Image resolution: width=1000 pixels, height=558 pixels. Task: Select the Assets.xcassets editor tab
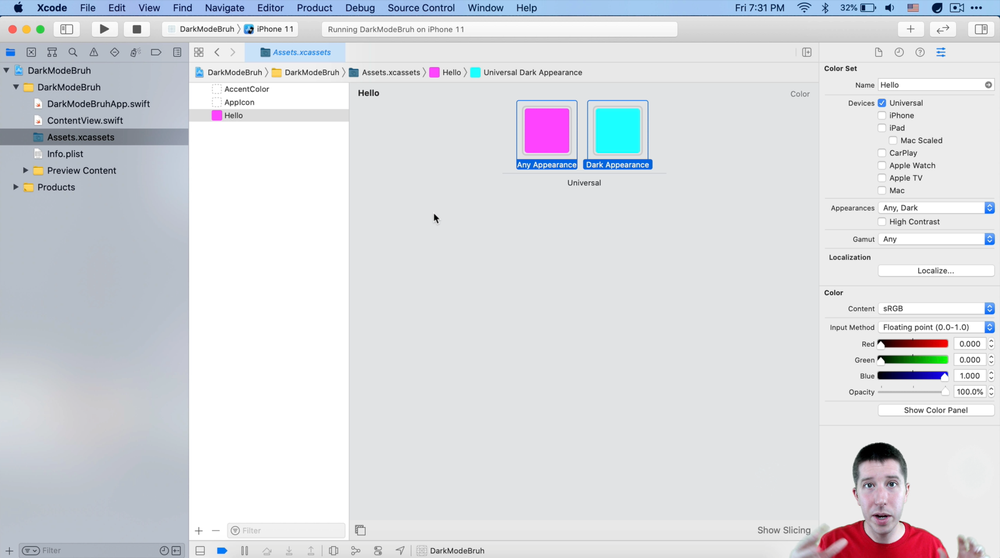tap(296, 52)
